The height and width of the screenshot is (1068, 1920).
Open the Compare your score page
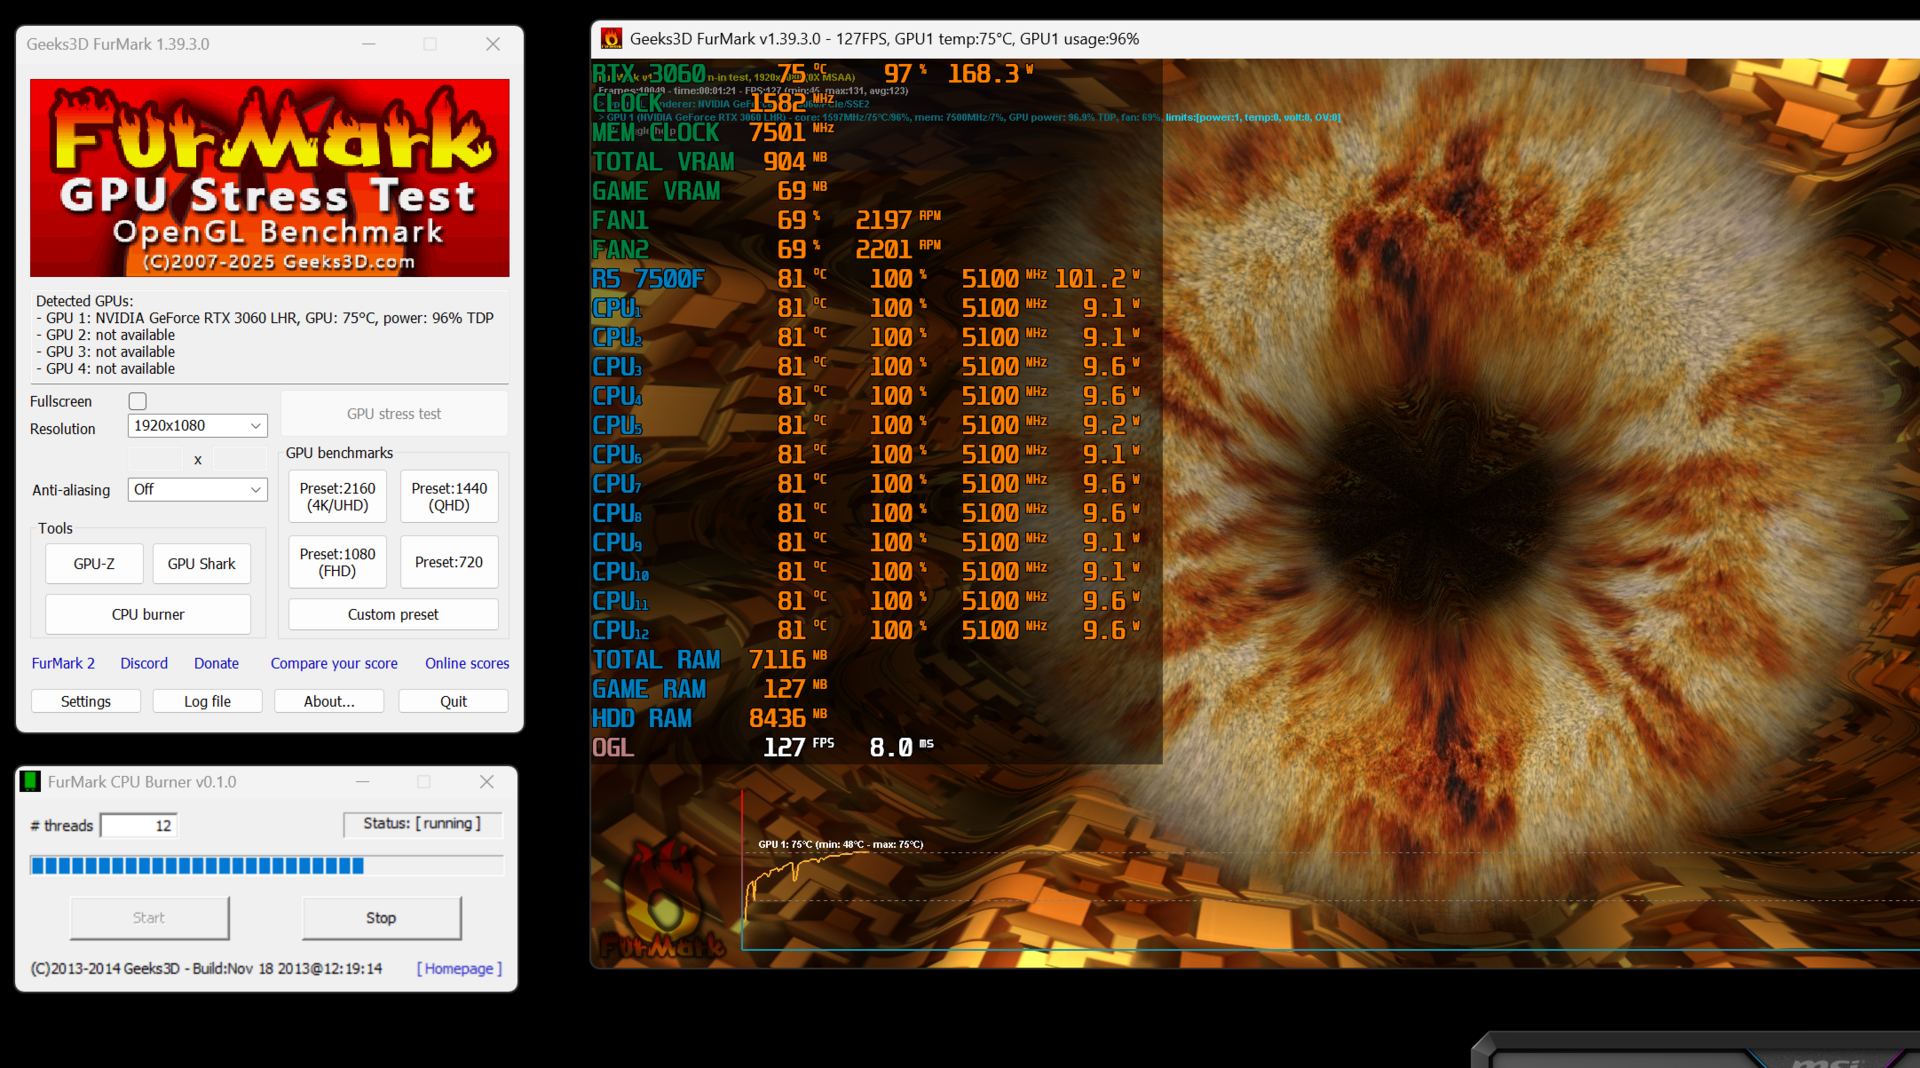333,663
